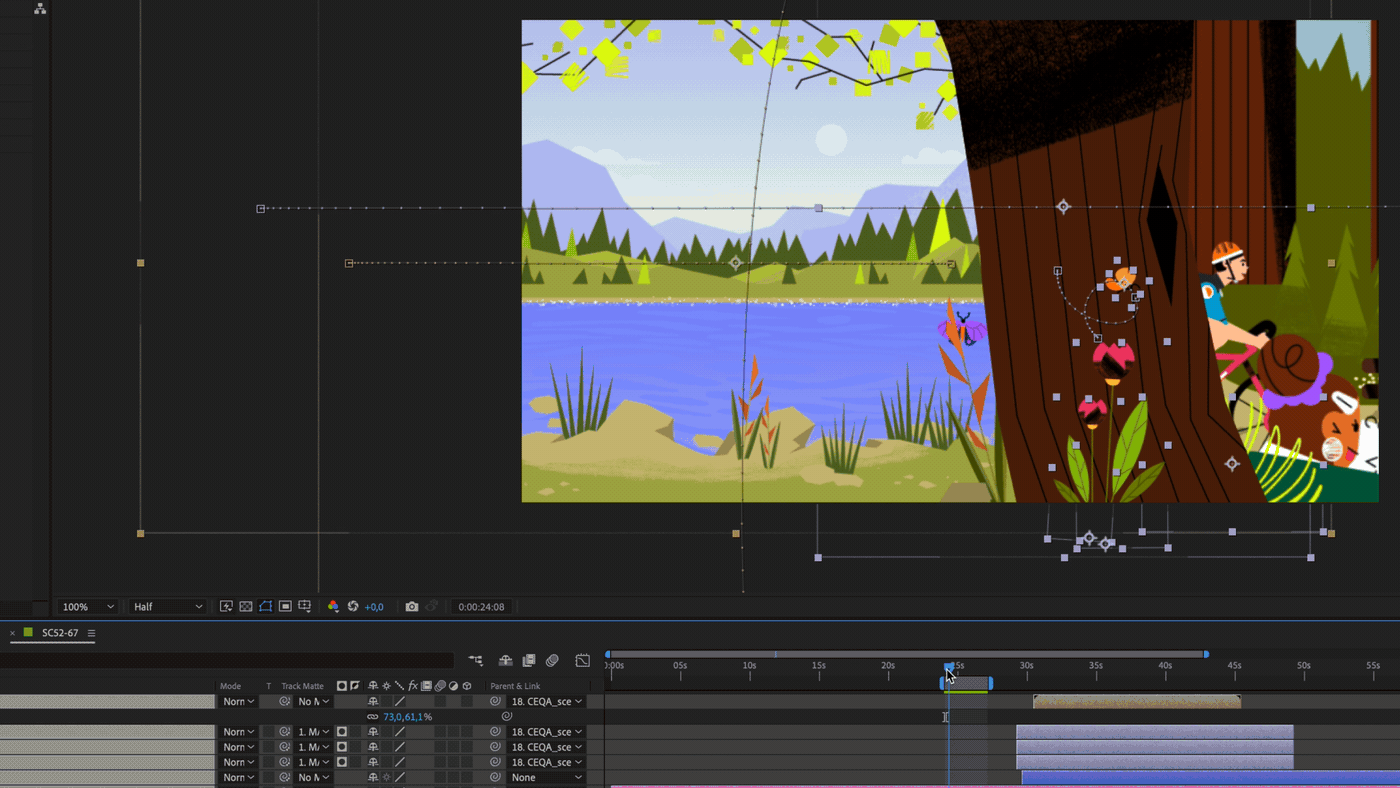Toggle Mask and Shape Path Visibility
The image size is (1400, 788).
tap(266, 607)
